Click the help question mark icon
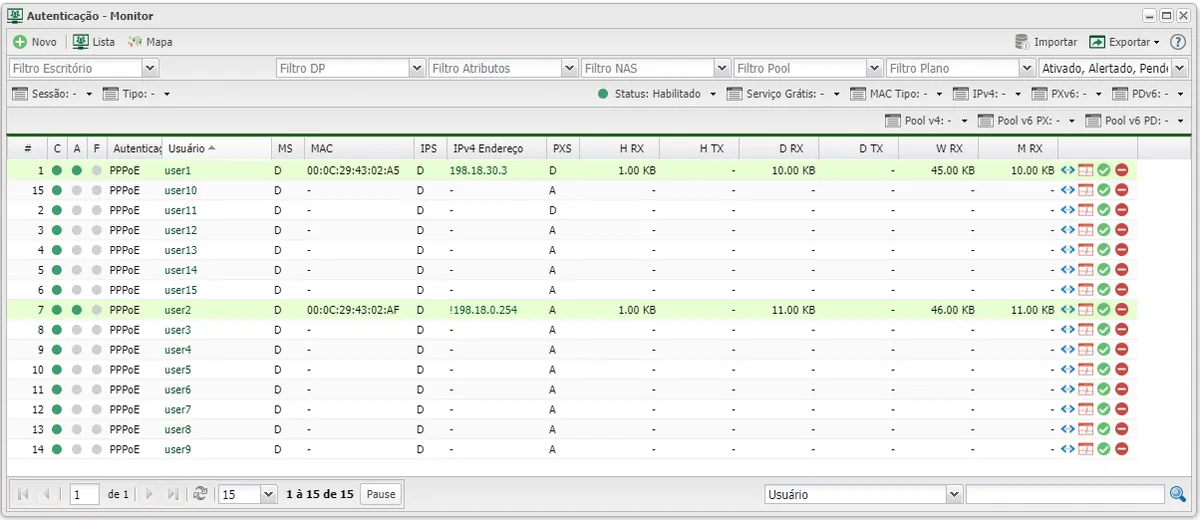 pyautogui.click(x=1178, y=42)
